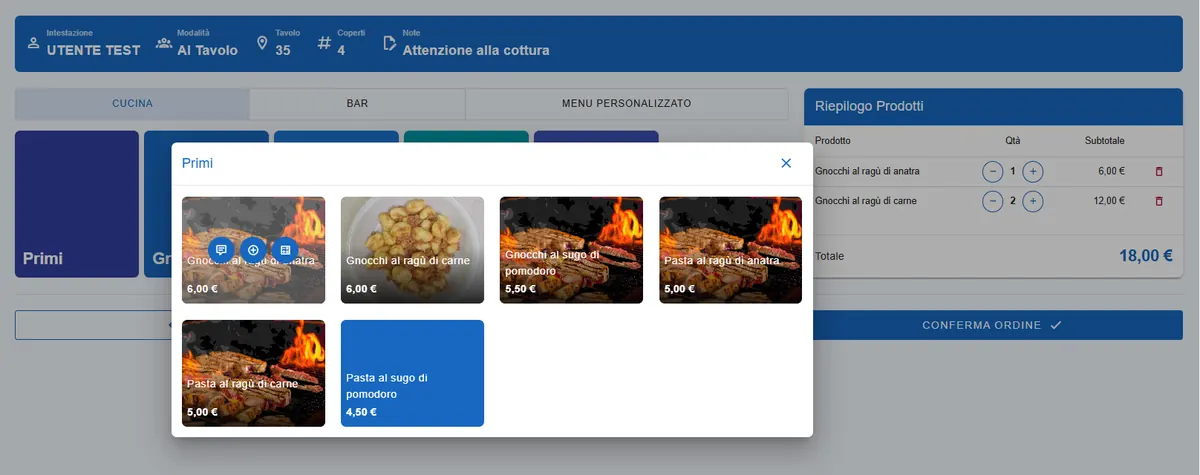
Task: Decrease quantity of Gnocchi al ragù di carne
Action: click(992, 201)
